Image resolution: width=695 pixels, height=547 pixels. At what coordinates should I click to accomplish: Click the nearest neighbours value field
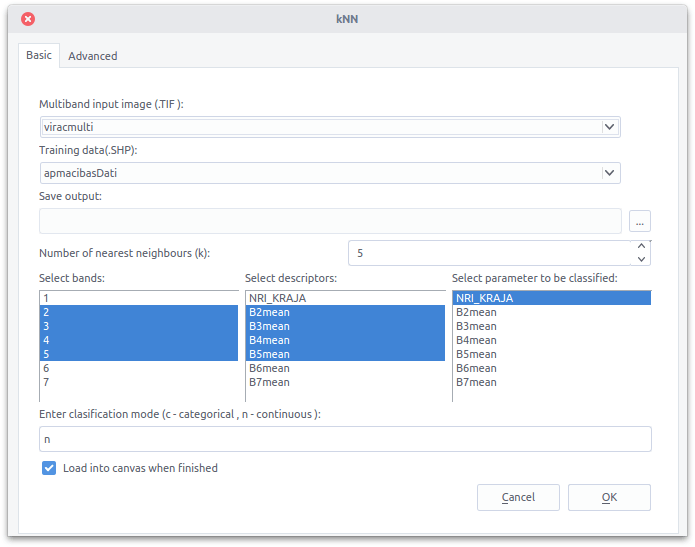[x=489, y=253]
